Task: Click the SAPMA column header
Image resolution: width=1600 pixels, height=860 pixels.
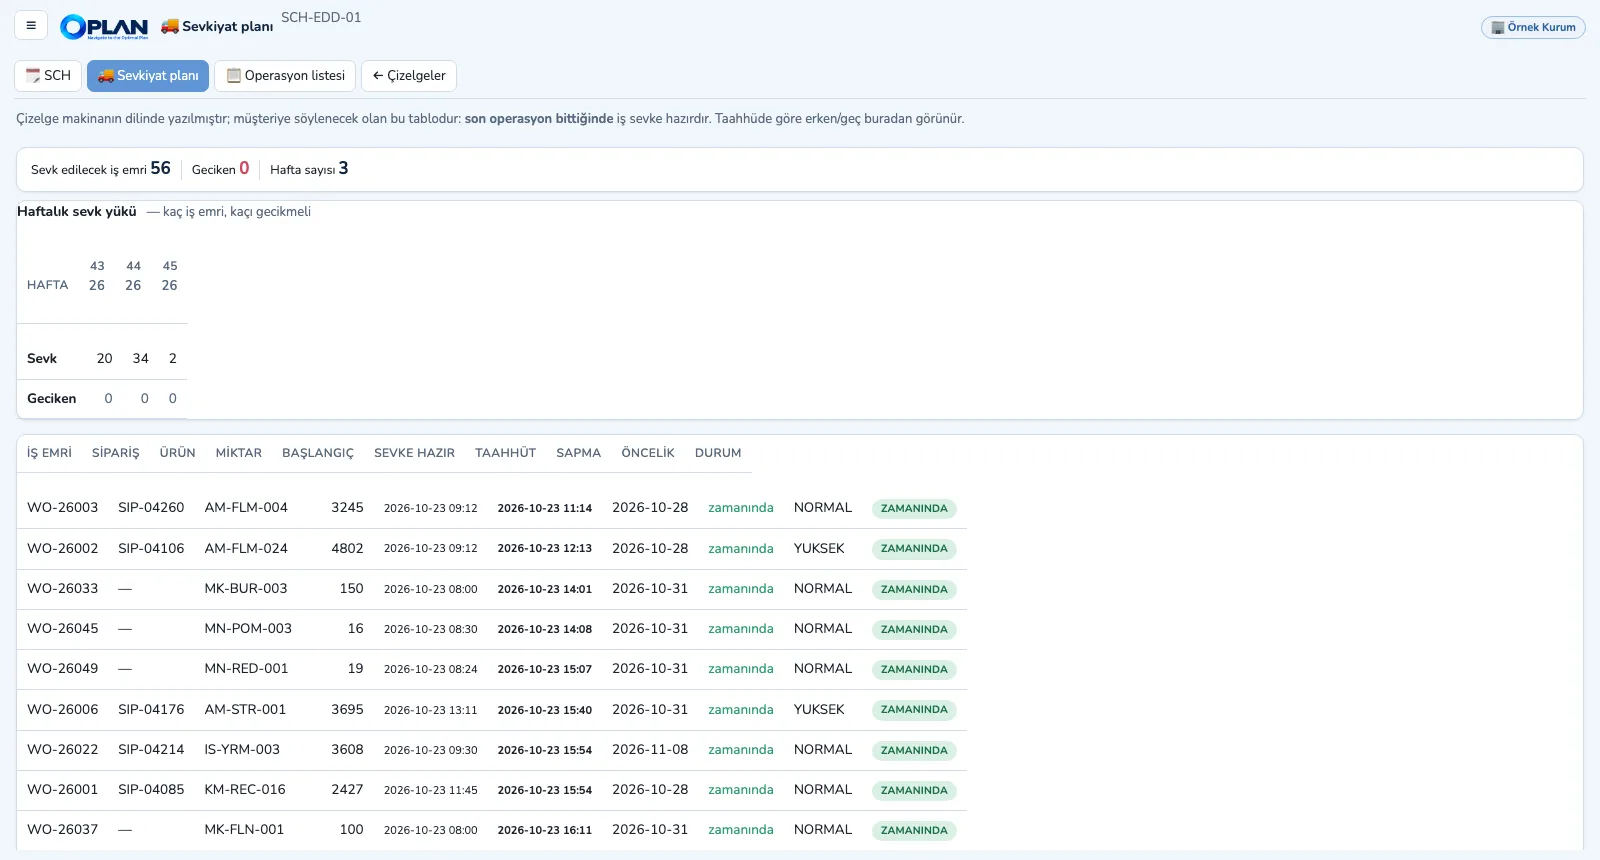Action: [x=579, y=453]
